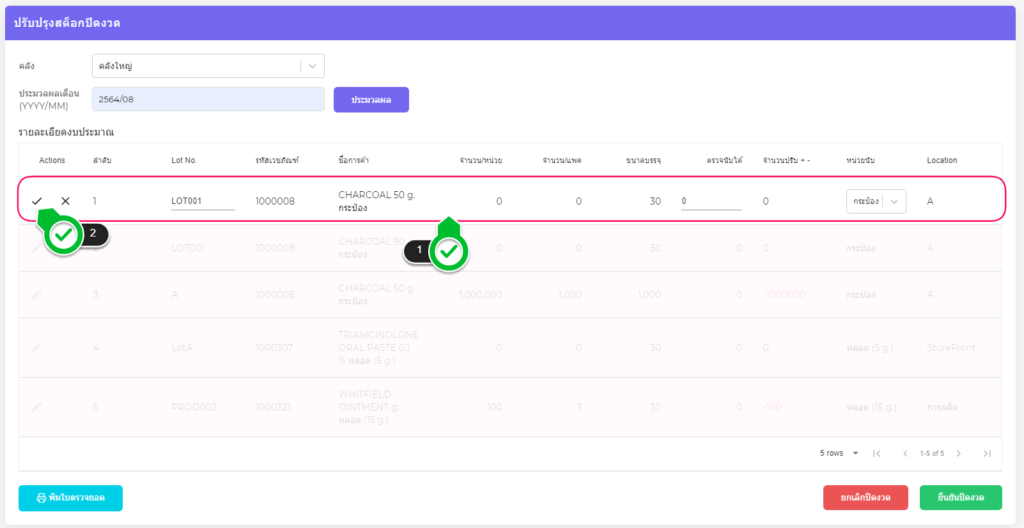Click the Lot No. field containing LOT001
Viewport: 1024px width, 528px height.
pyautogui.click(x=202, y=201)
